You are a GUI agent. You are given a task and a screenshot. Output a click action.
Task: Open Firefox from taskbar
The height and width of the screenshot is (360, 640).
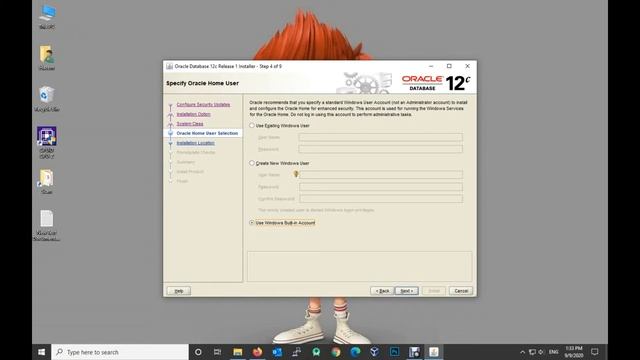click(257, 352)
